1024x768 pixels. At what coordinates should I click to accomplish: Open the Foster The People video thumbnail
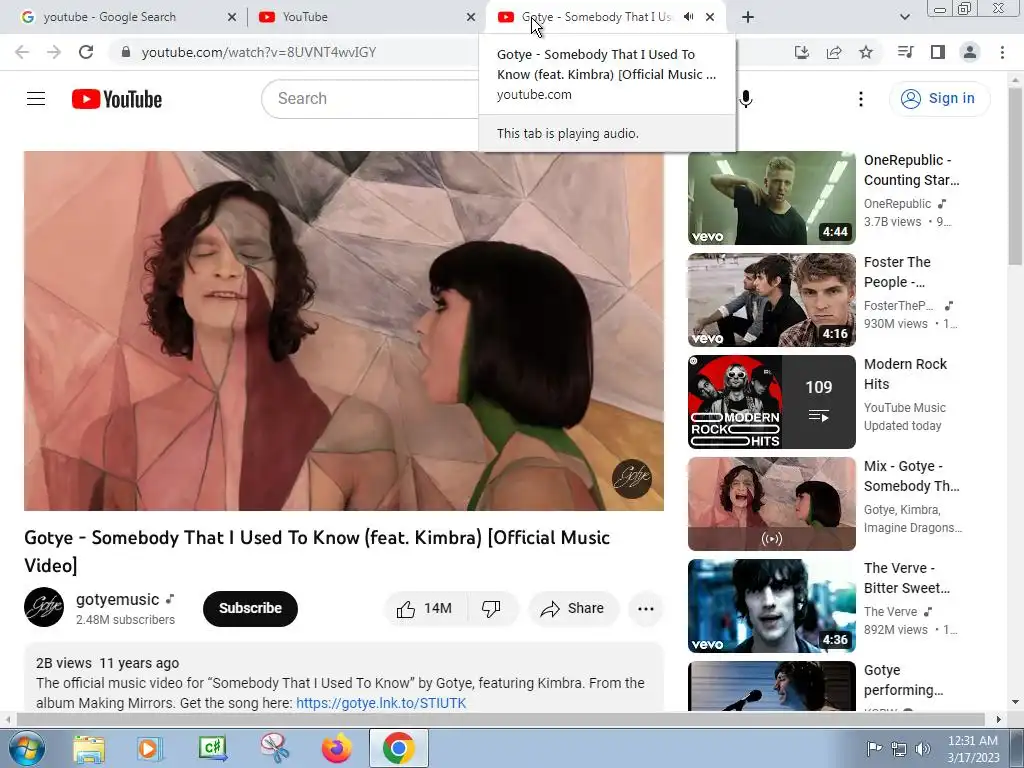[771, 300]
